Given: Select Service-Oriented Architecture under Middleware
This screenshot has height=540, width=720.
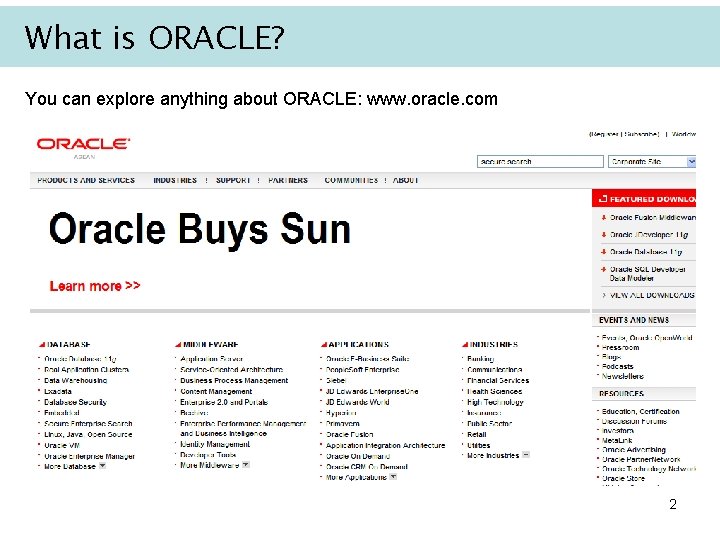Looking at the screenshot, I should (232, 370).
